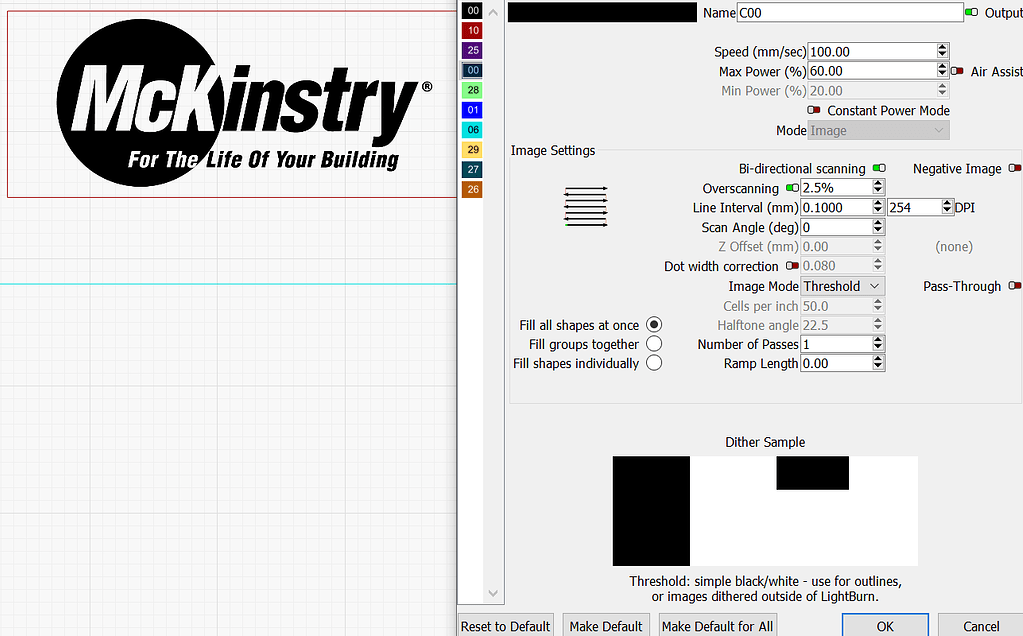Select layer color 26 in the palette
Image resolution: width=1023 pixels, height=636 pixels.
[471, 188]
